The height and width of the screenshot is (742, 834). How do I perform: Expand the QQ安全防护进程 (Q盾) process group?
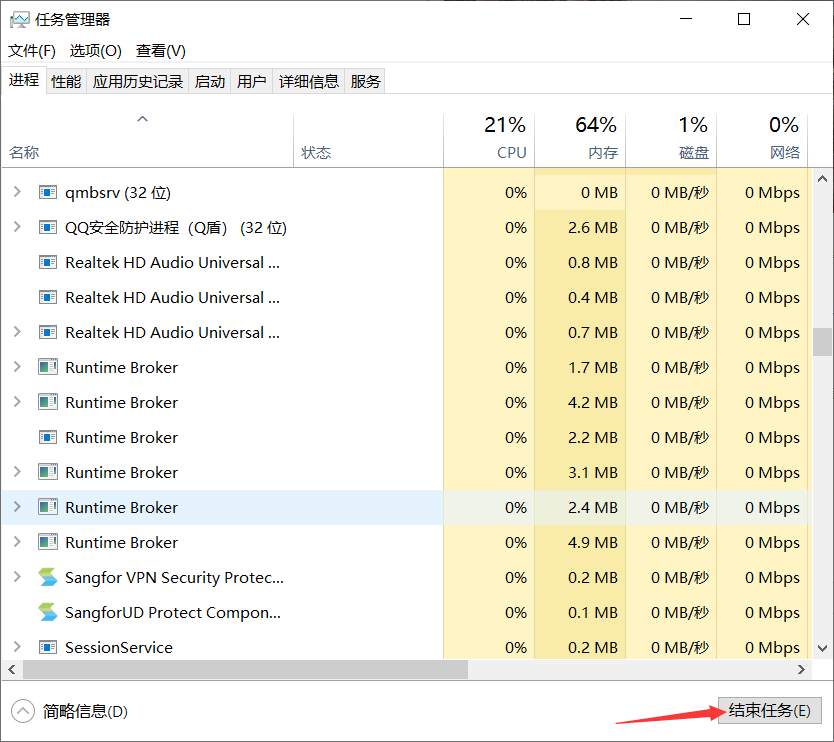(x=17, y=227)
